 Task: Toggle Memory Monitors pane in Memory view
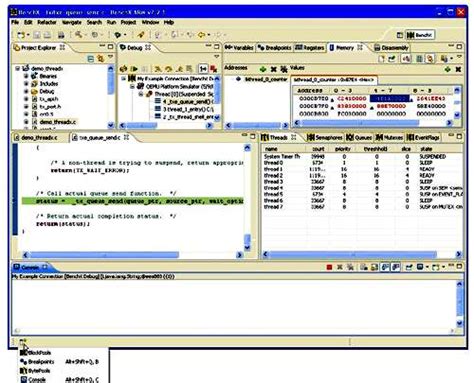[406, 59]
